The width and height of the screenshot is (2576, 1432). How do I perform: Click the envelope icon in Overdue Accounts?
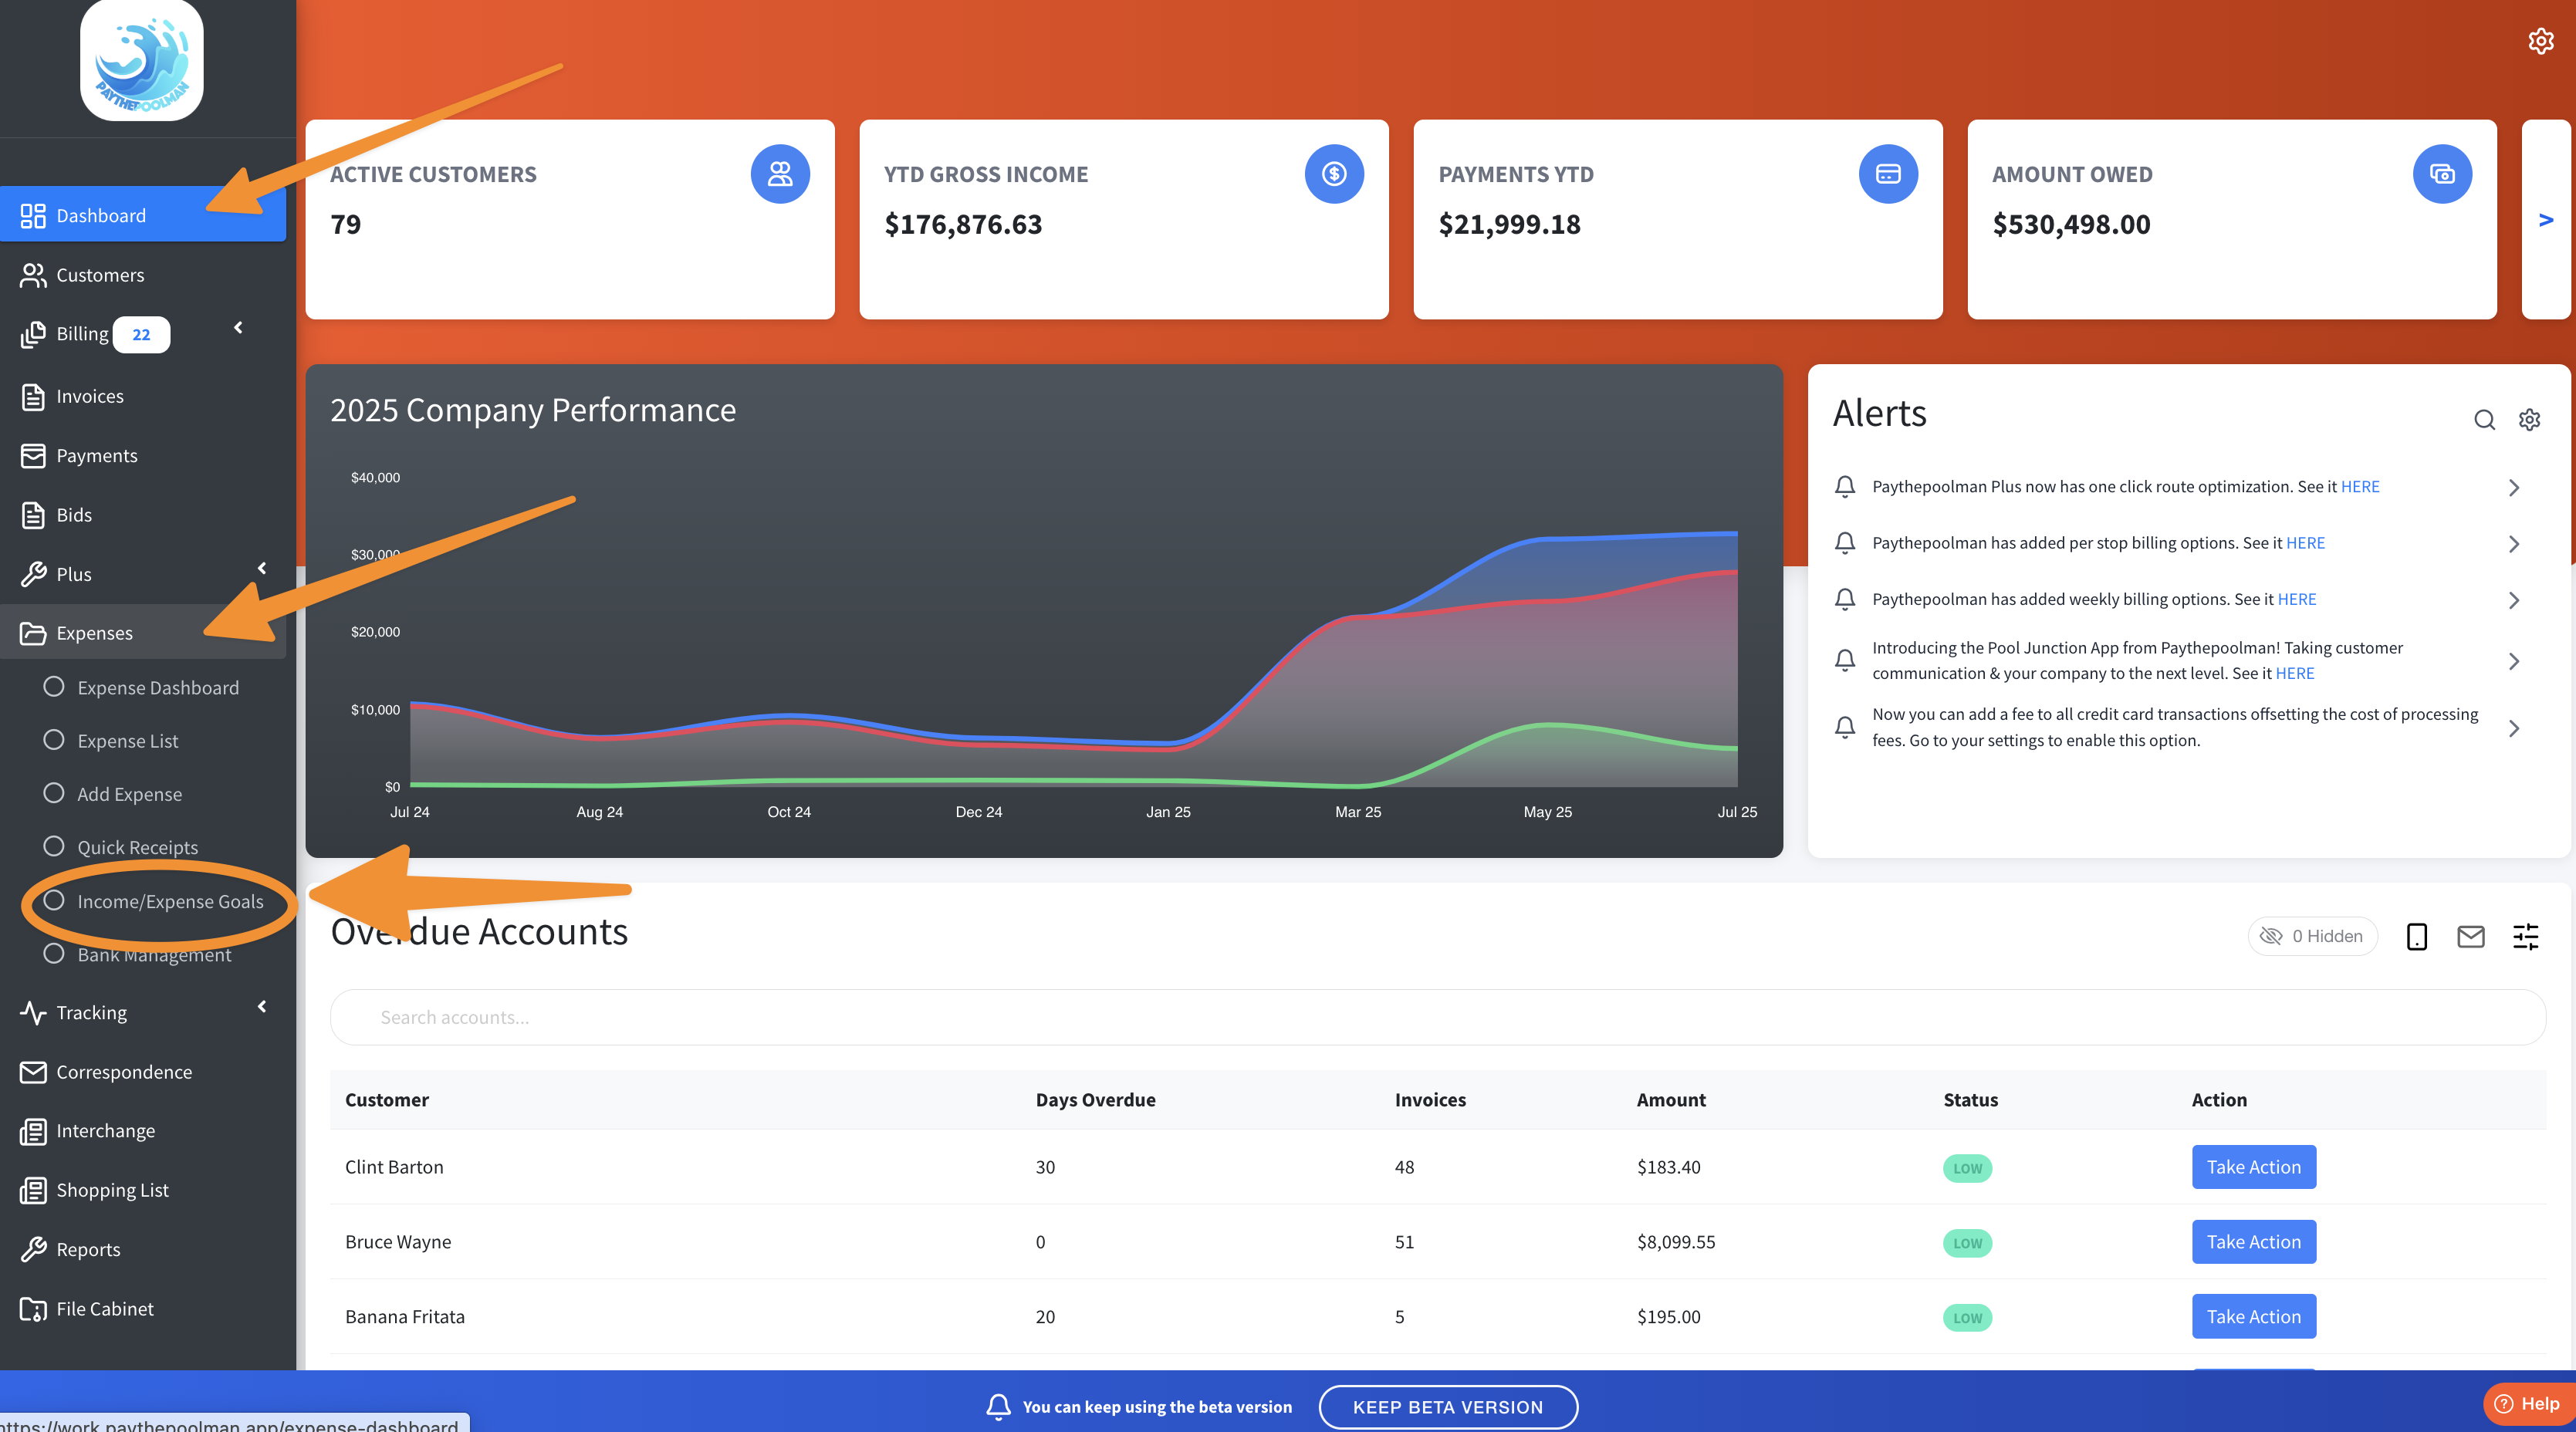click(x=2470, y=936)
